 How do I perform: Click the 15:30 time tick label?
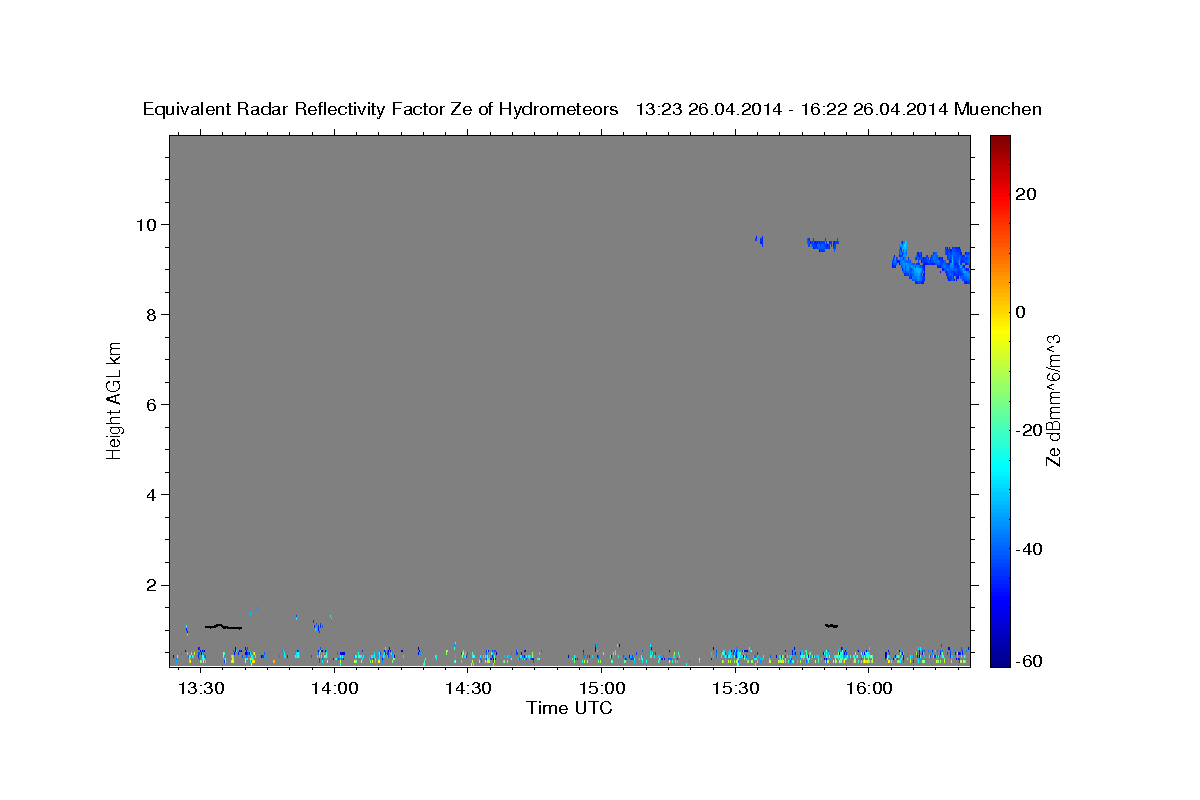736,689
